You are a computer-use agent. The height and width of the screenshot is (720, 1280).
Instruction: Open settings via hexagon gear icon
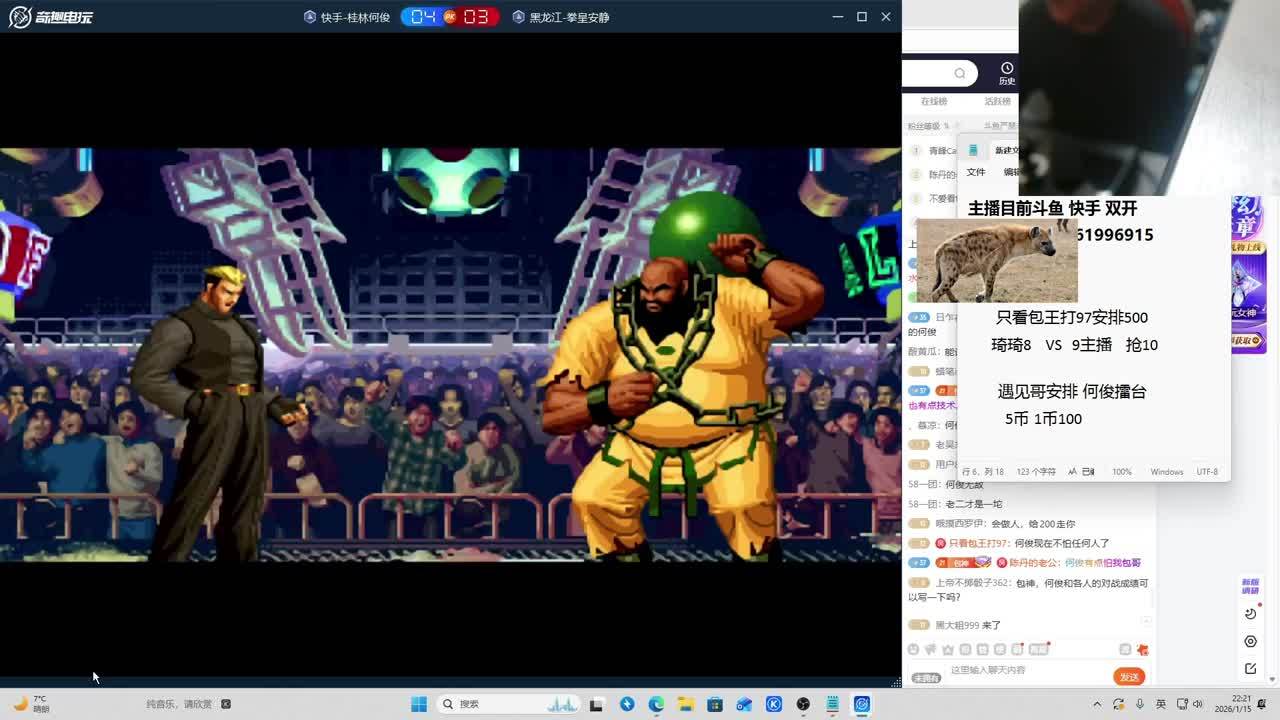(x=1250, y=641)
